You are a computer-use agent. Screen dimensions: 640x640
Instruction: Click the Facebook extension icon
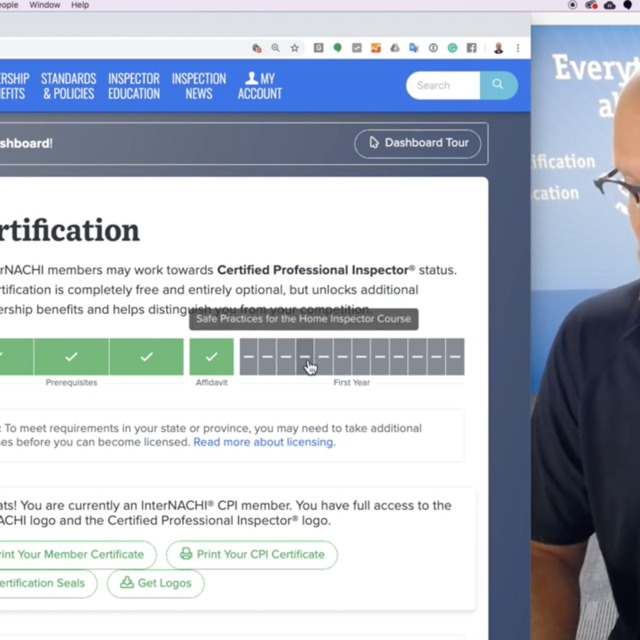tap(471, 47)
